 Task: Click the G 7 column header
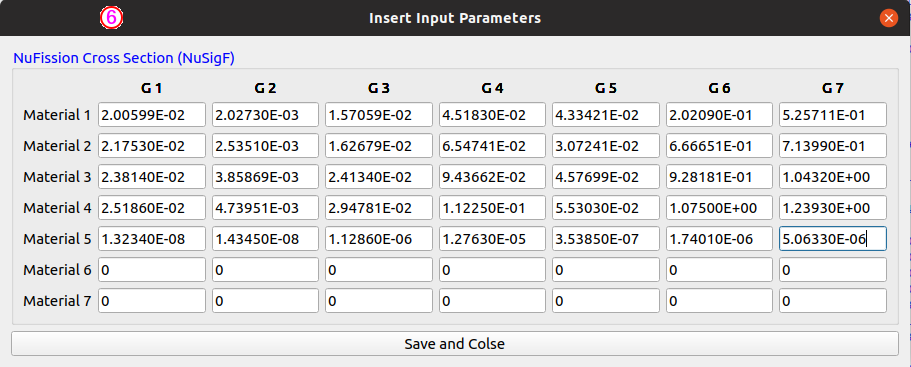[x=833, y=88]
